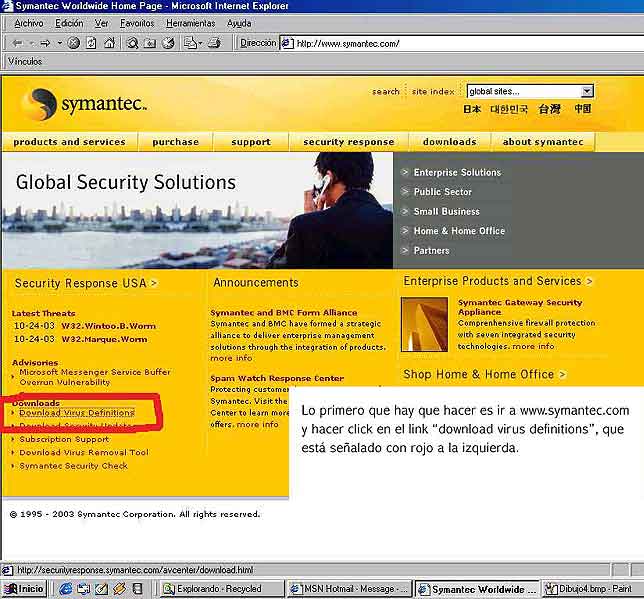The width and height of the screenshot is (644, 599).
Task: Switch to MSN Hotmail taskbar window
Action: click(349, 589)
